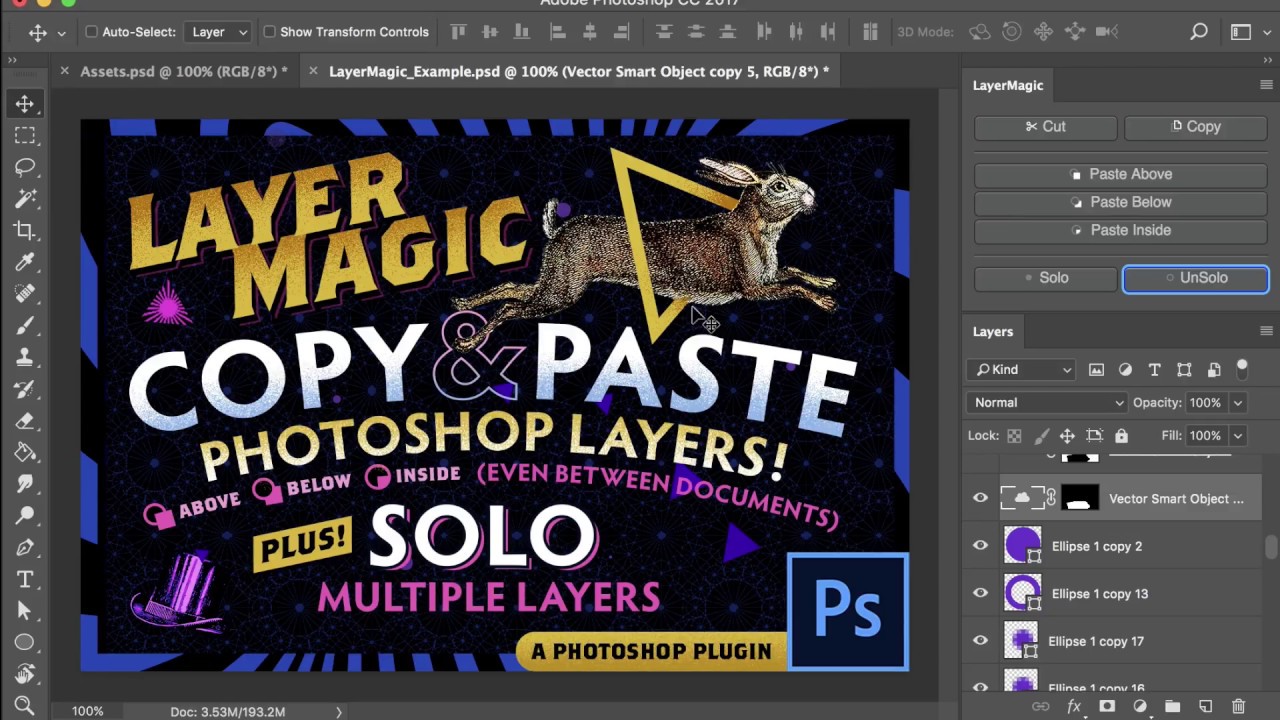Image resolution: width=1280 pixels, height=720 pixels.
Task: Select the Horizontal Type tool
Action: point(25,579)
